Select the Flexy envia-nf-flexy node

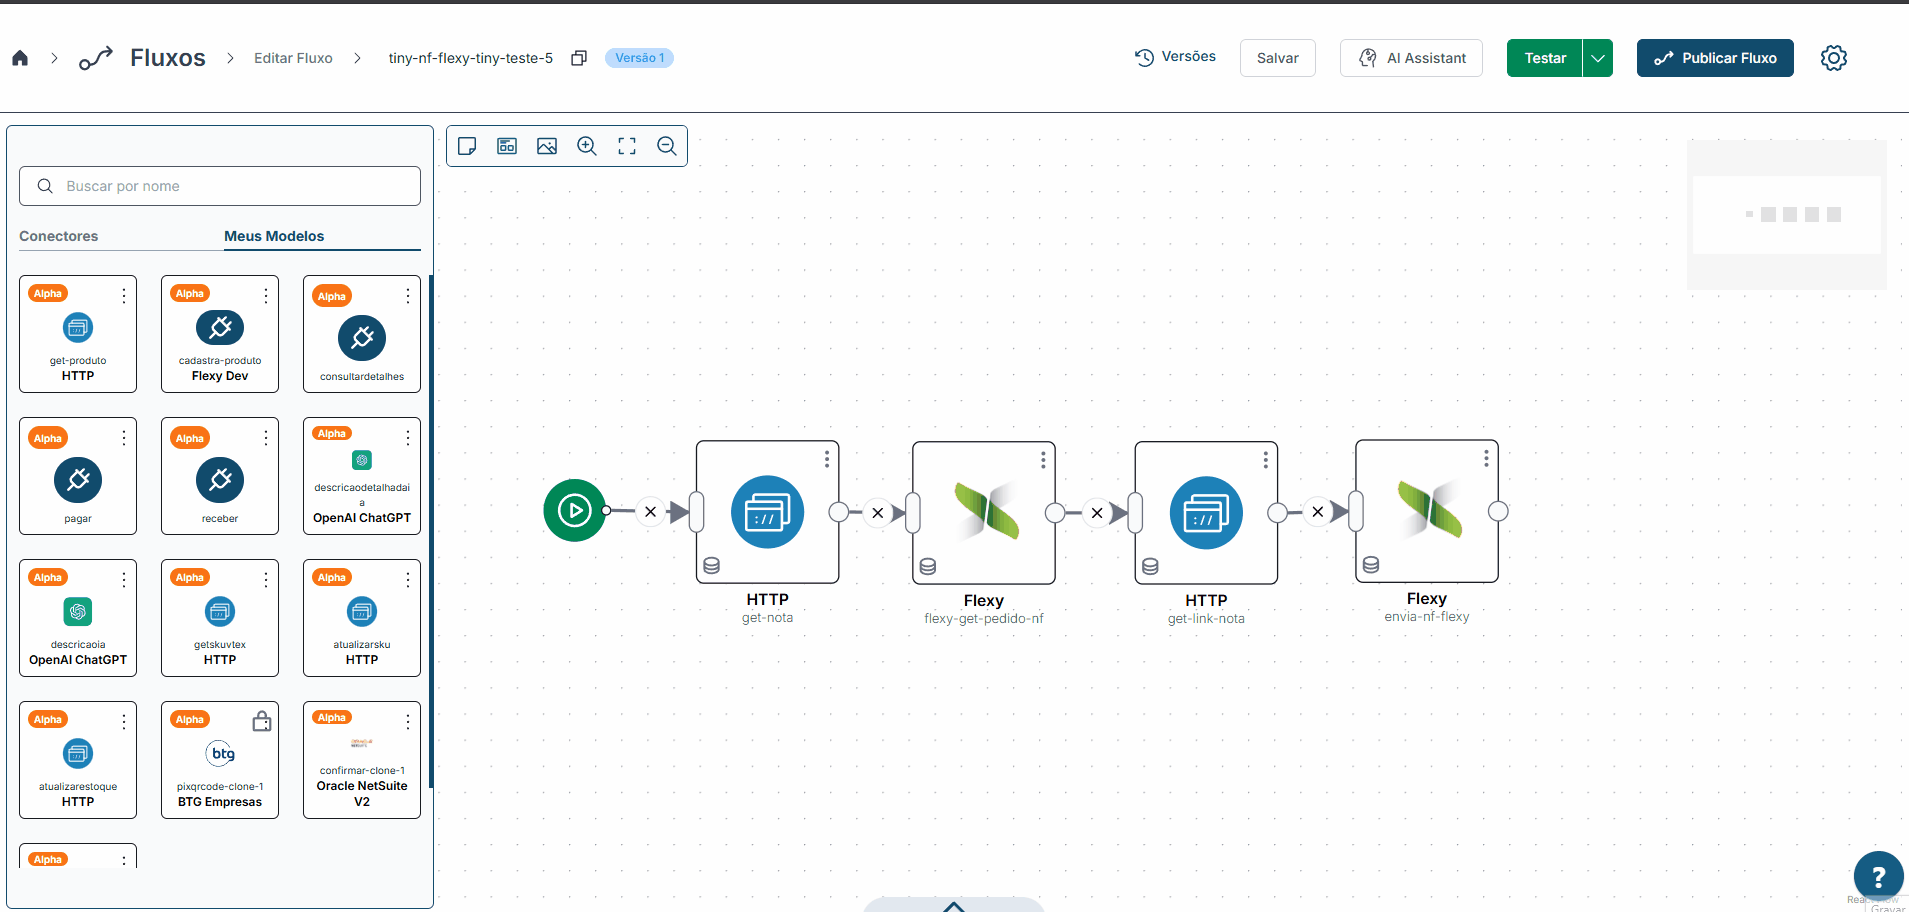point(1427,511)
